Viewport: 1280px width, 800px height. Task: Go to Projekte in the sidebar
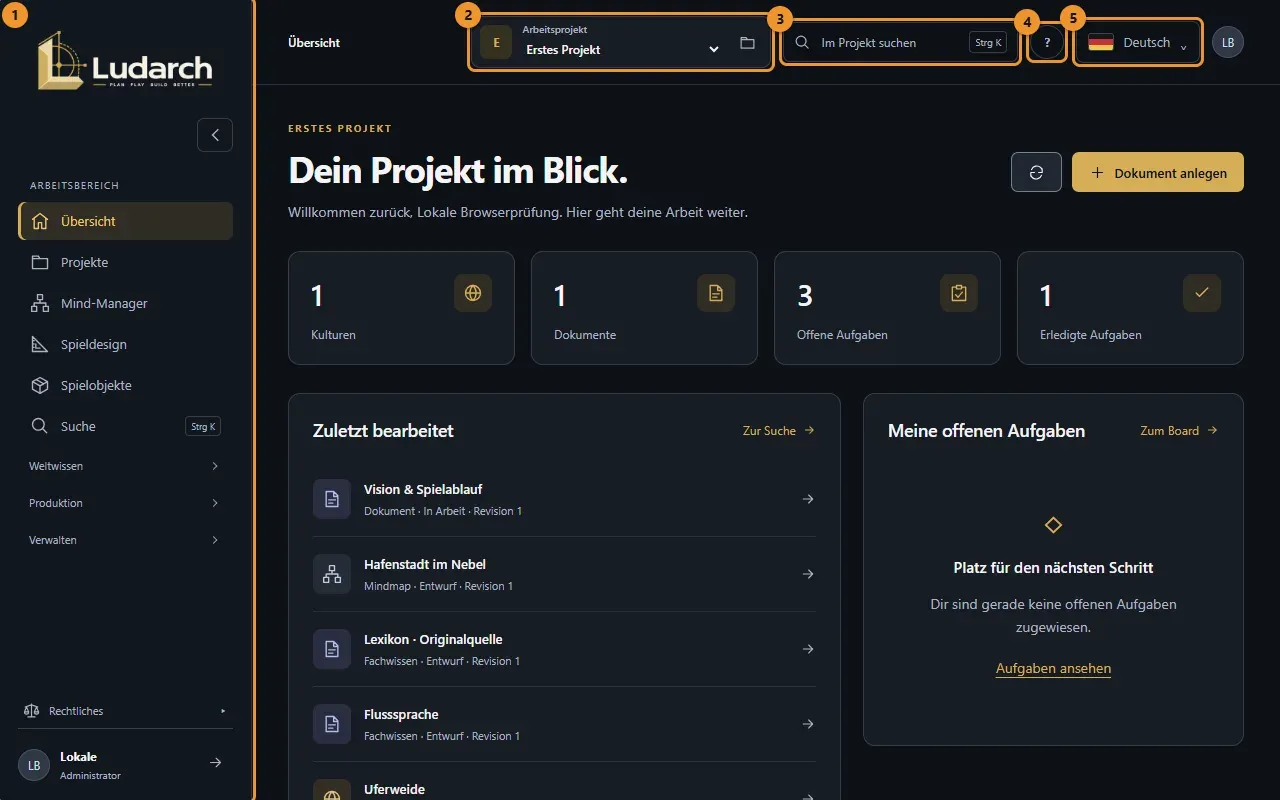pyautogui.click(x=125, y=262)
